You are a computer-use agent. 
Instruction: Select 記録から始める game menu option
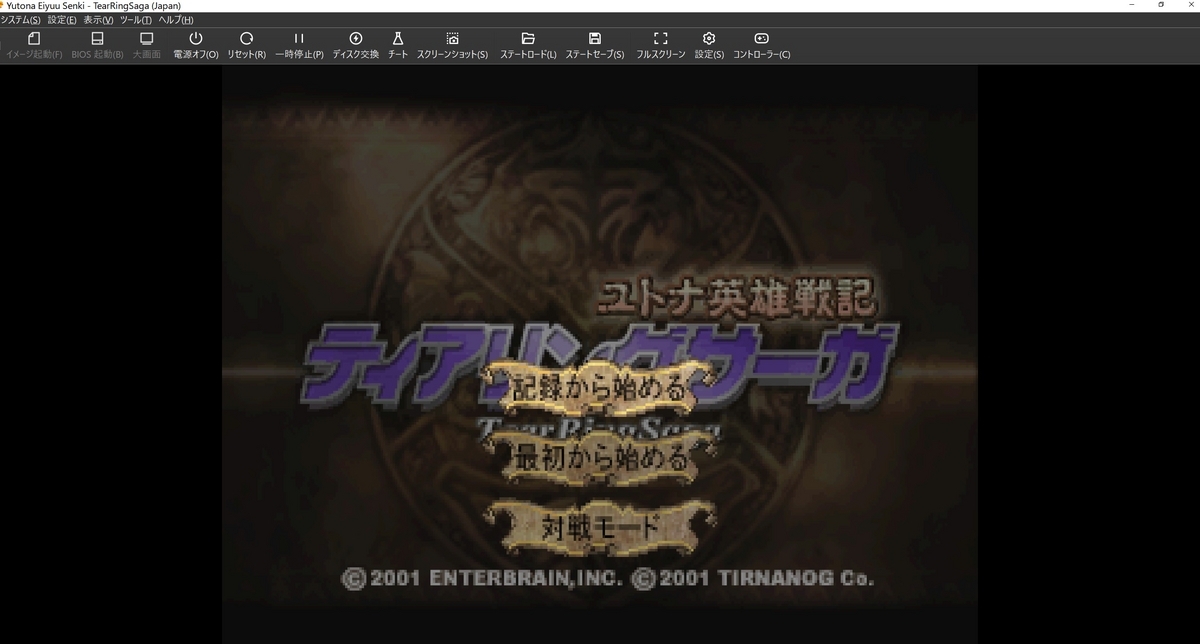tap(599, 390)
